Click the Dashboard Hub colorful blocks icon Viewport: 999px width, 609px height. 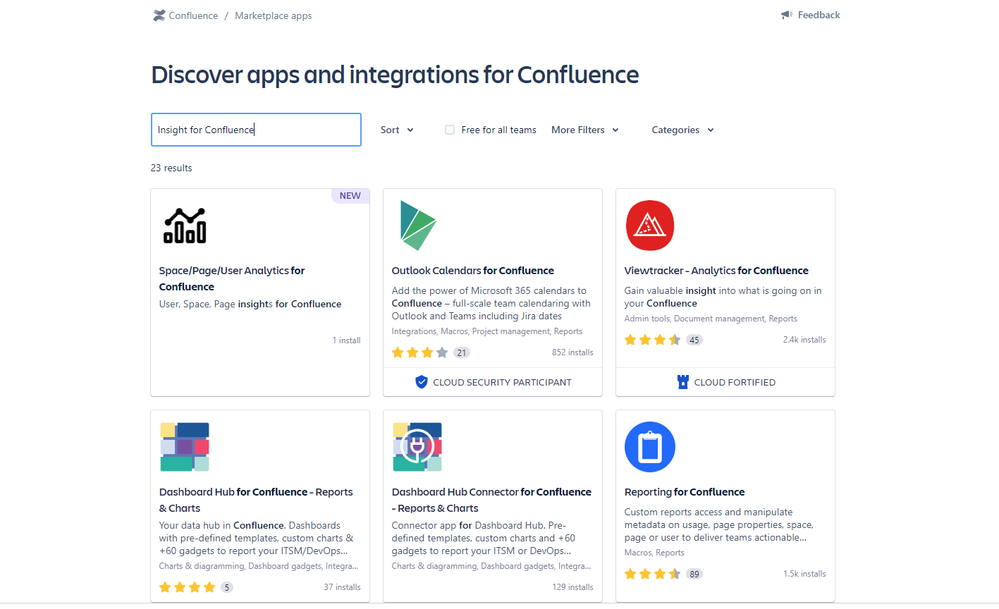click(185, 447)
